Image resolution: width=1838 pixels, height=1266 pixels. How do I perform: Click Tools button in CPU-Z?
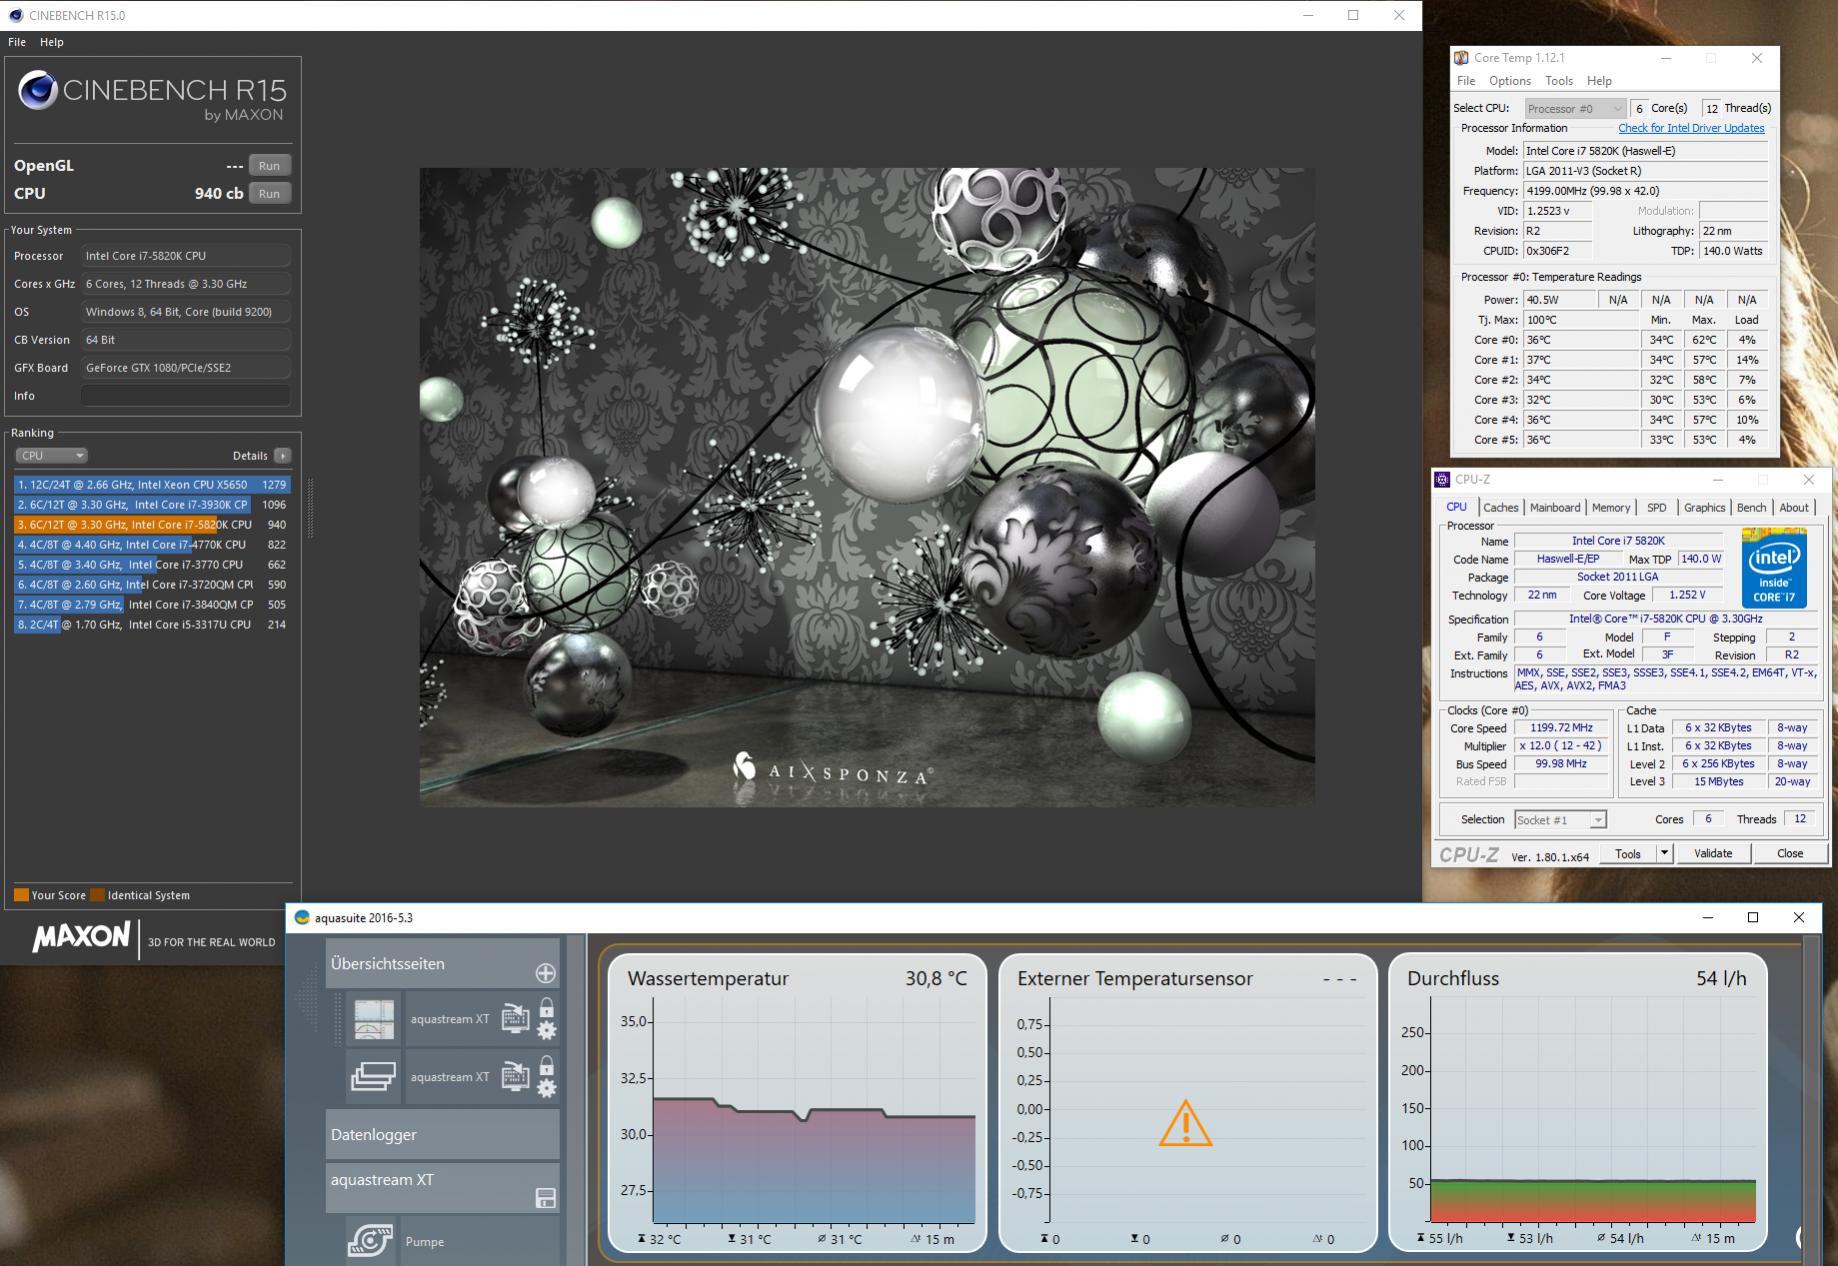point(1628,853)
